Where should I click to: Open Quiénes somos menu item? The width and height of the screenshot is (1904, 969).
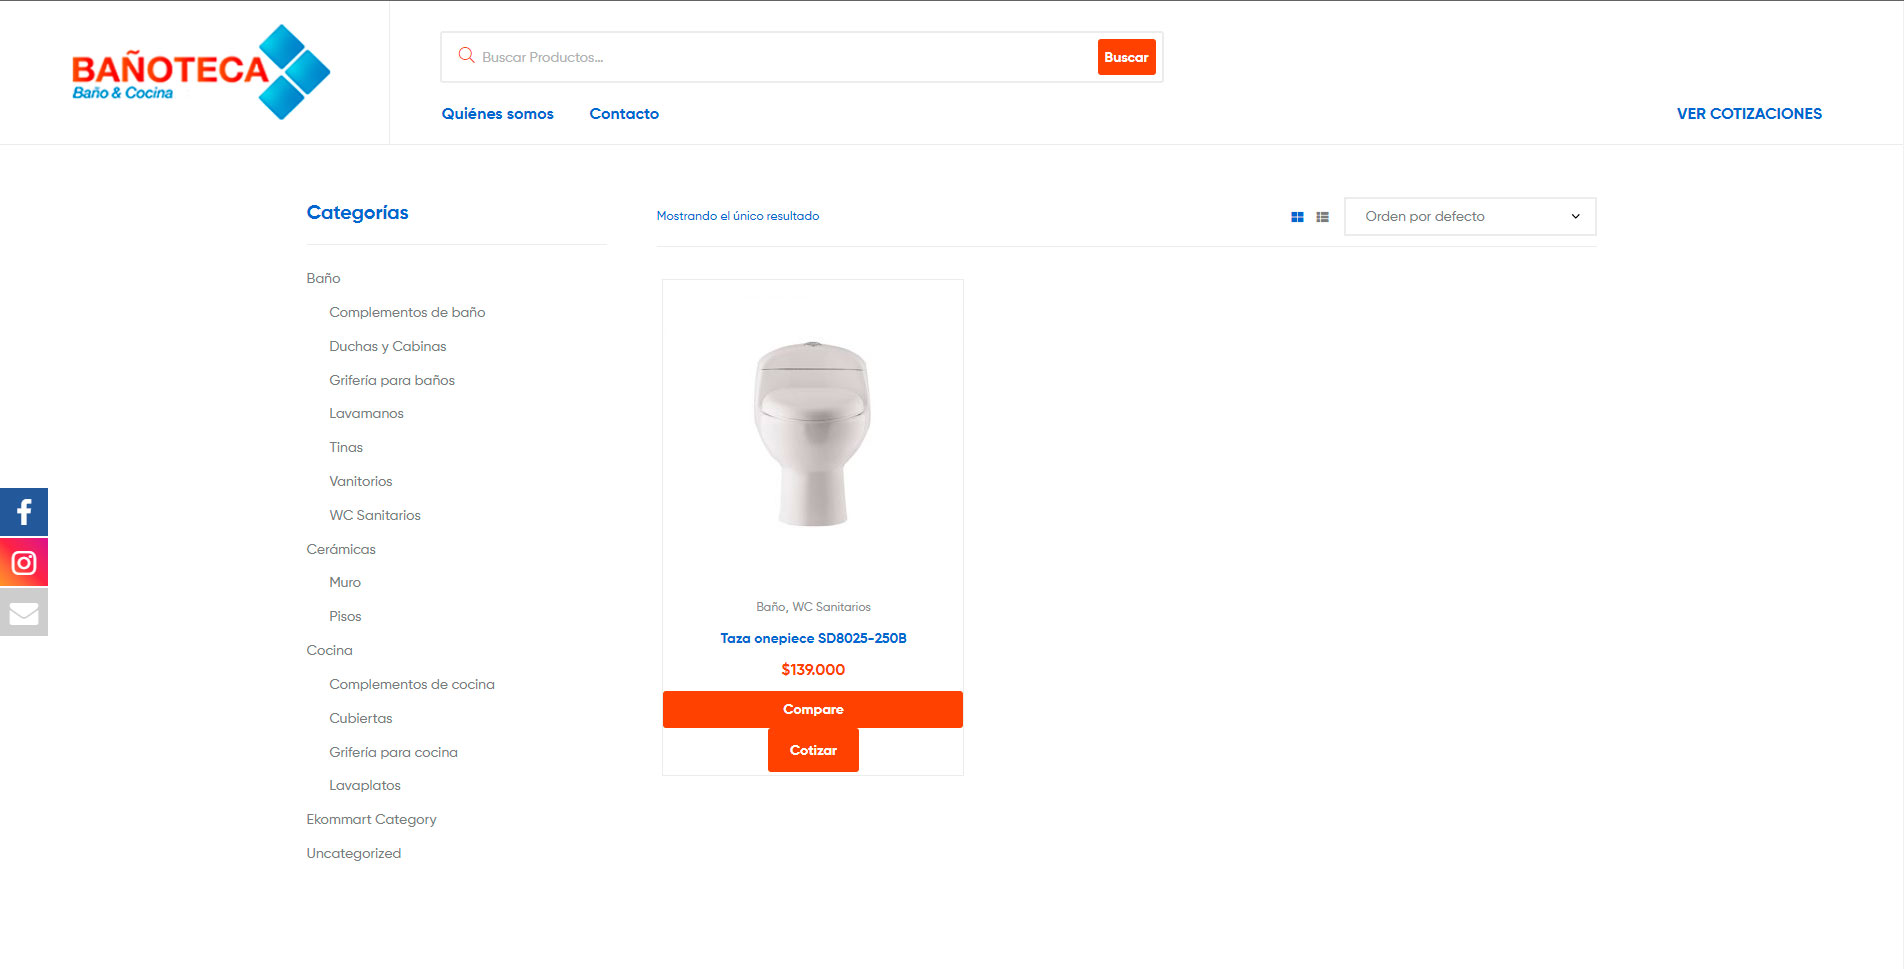click(x=497, y=114)
